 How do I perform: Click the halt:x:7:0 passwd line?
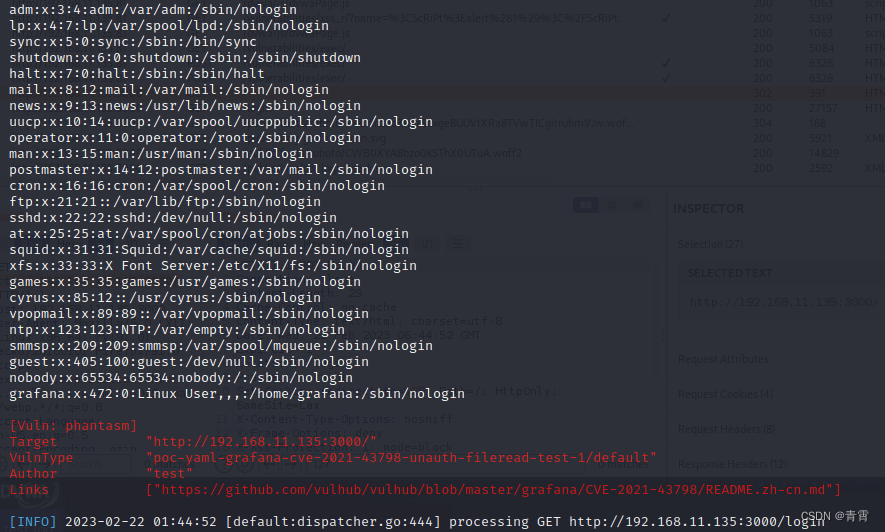point(137,73)
